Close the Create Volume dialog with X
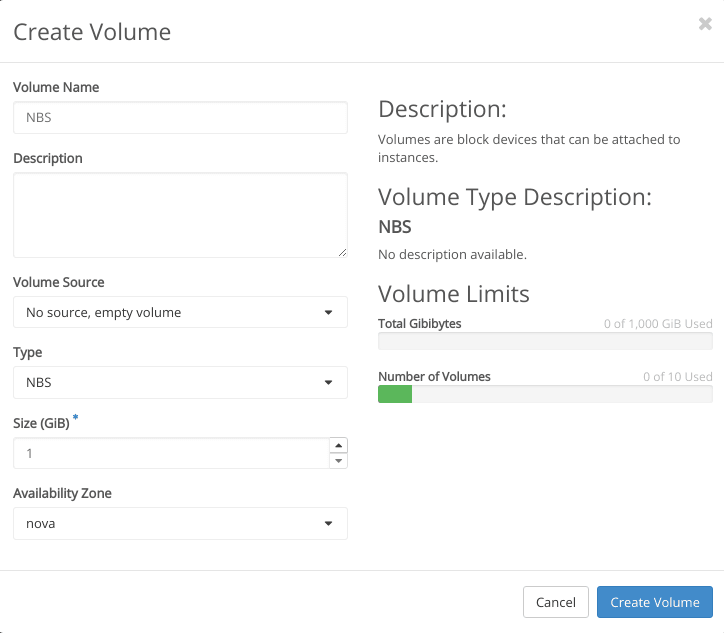The height and width of the screenshot is (633, 724). coord(705,25)
